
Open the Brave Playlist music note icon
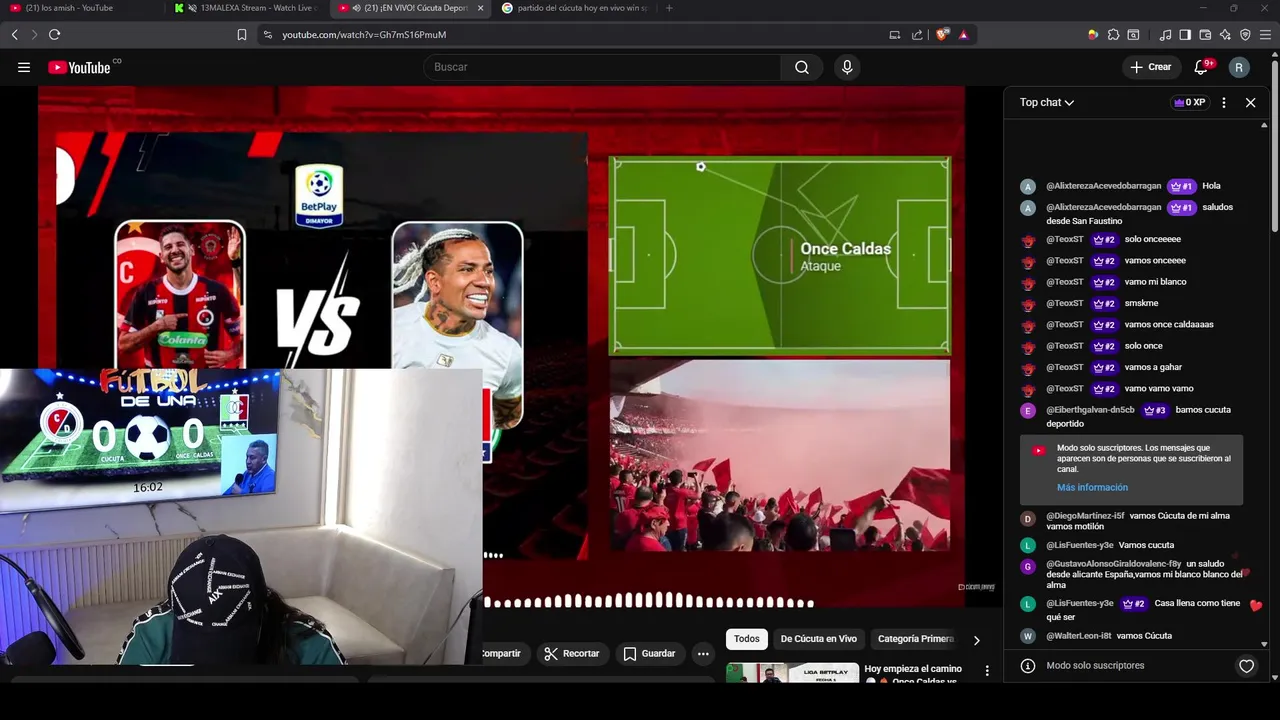(x=1165, y=34)
